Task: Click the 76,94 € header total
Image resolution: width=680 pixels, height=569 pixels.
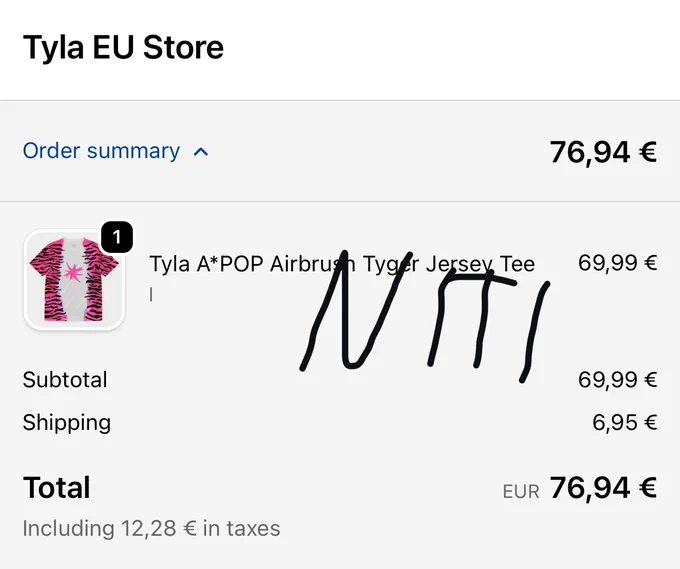Action: (x=603, y=152)
